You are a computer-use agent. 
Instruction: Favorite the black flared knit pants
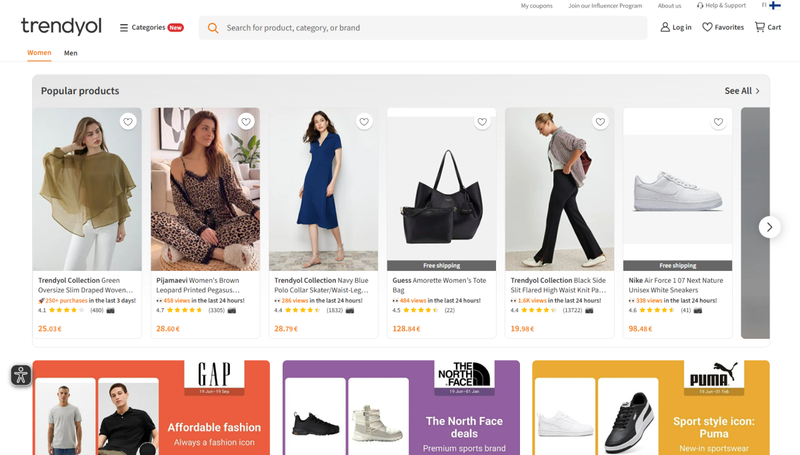click(600, 122)
